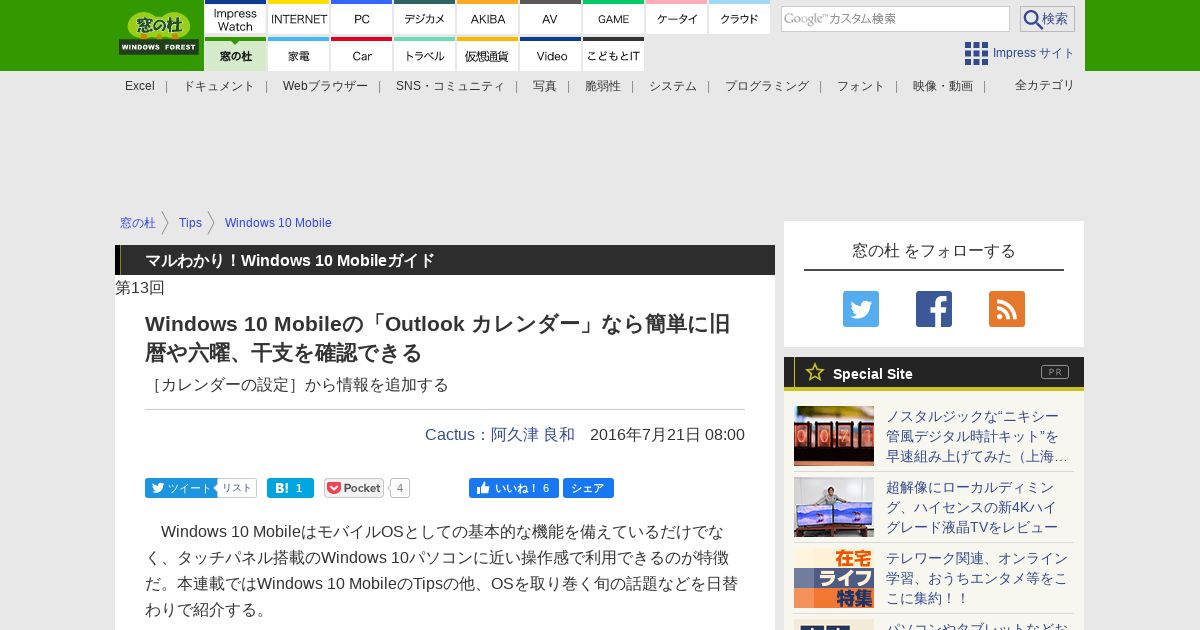Click the Windows 10 Mobile breadcrumb link
Image resolution: width=1200 pixels, height=630 pixels.
278,223
